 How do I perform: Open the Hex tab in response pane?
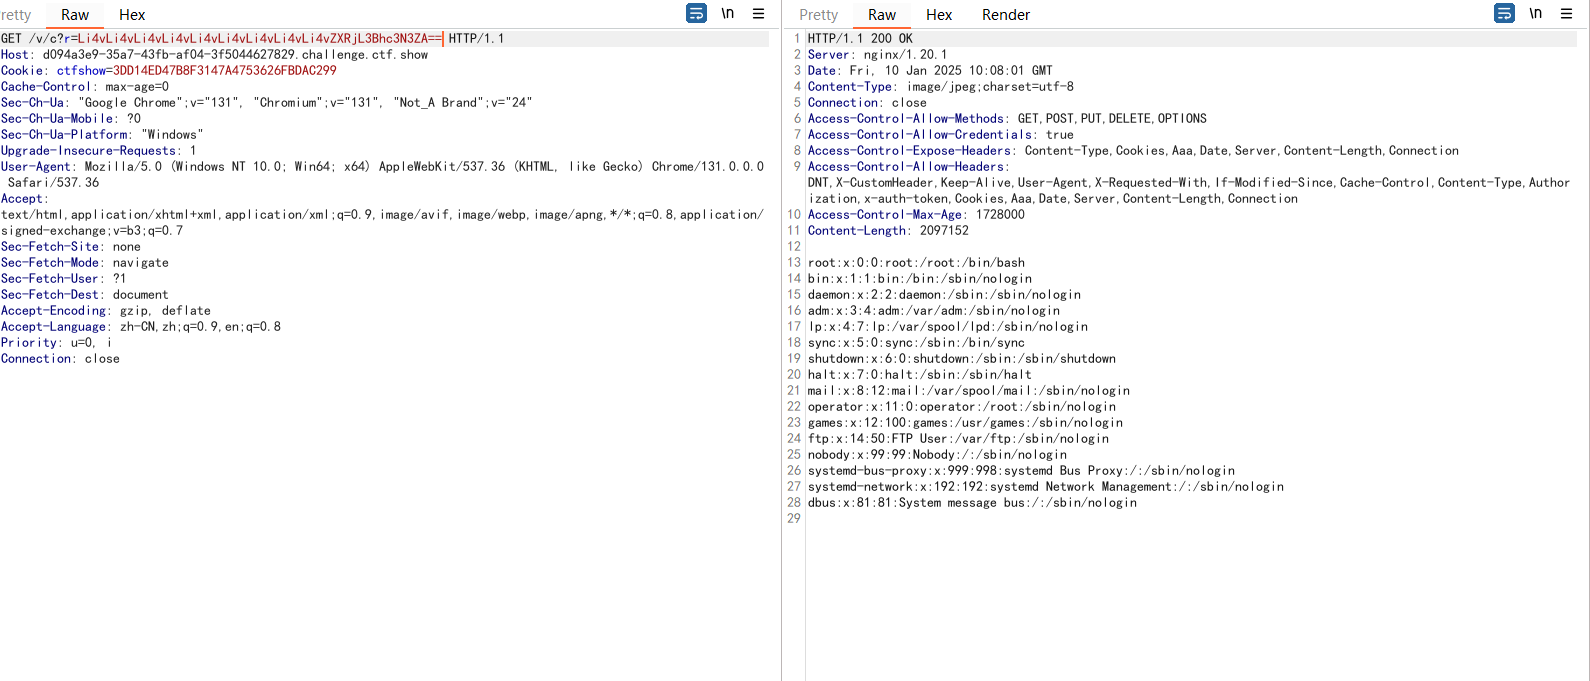point(939,15)
